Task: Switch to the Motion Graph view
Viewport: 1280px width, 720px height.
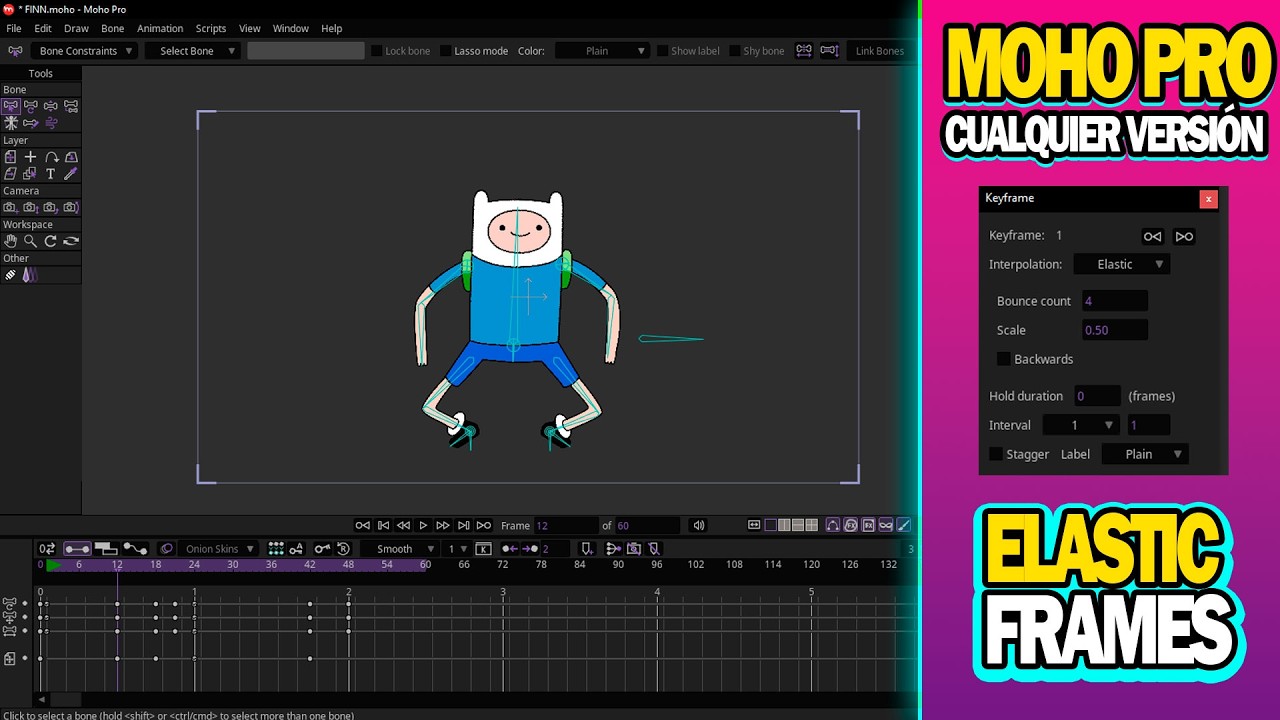Action: (x=135, y=548)
